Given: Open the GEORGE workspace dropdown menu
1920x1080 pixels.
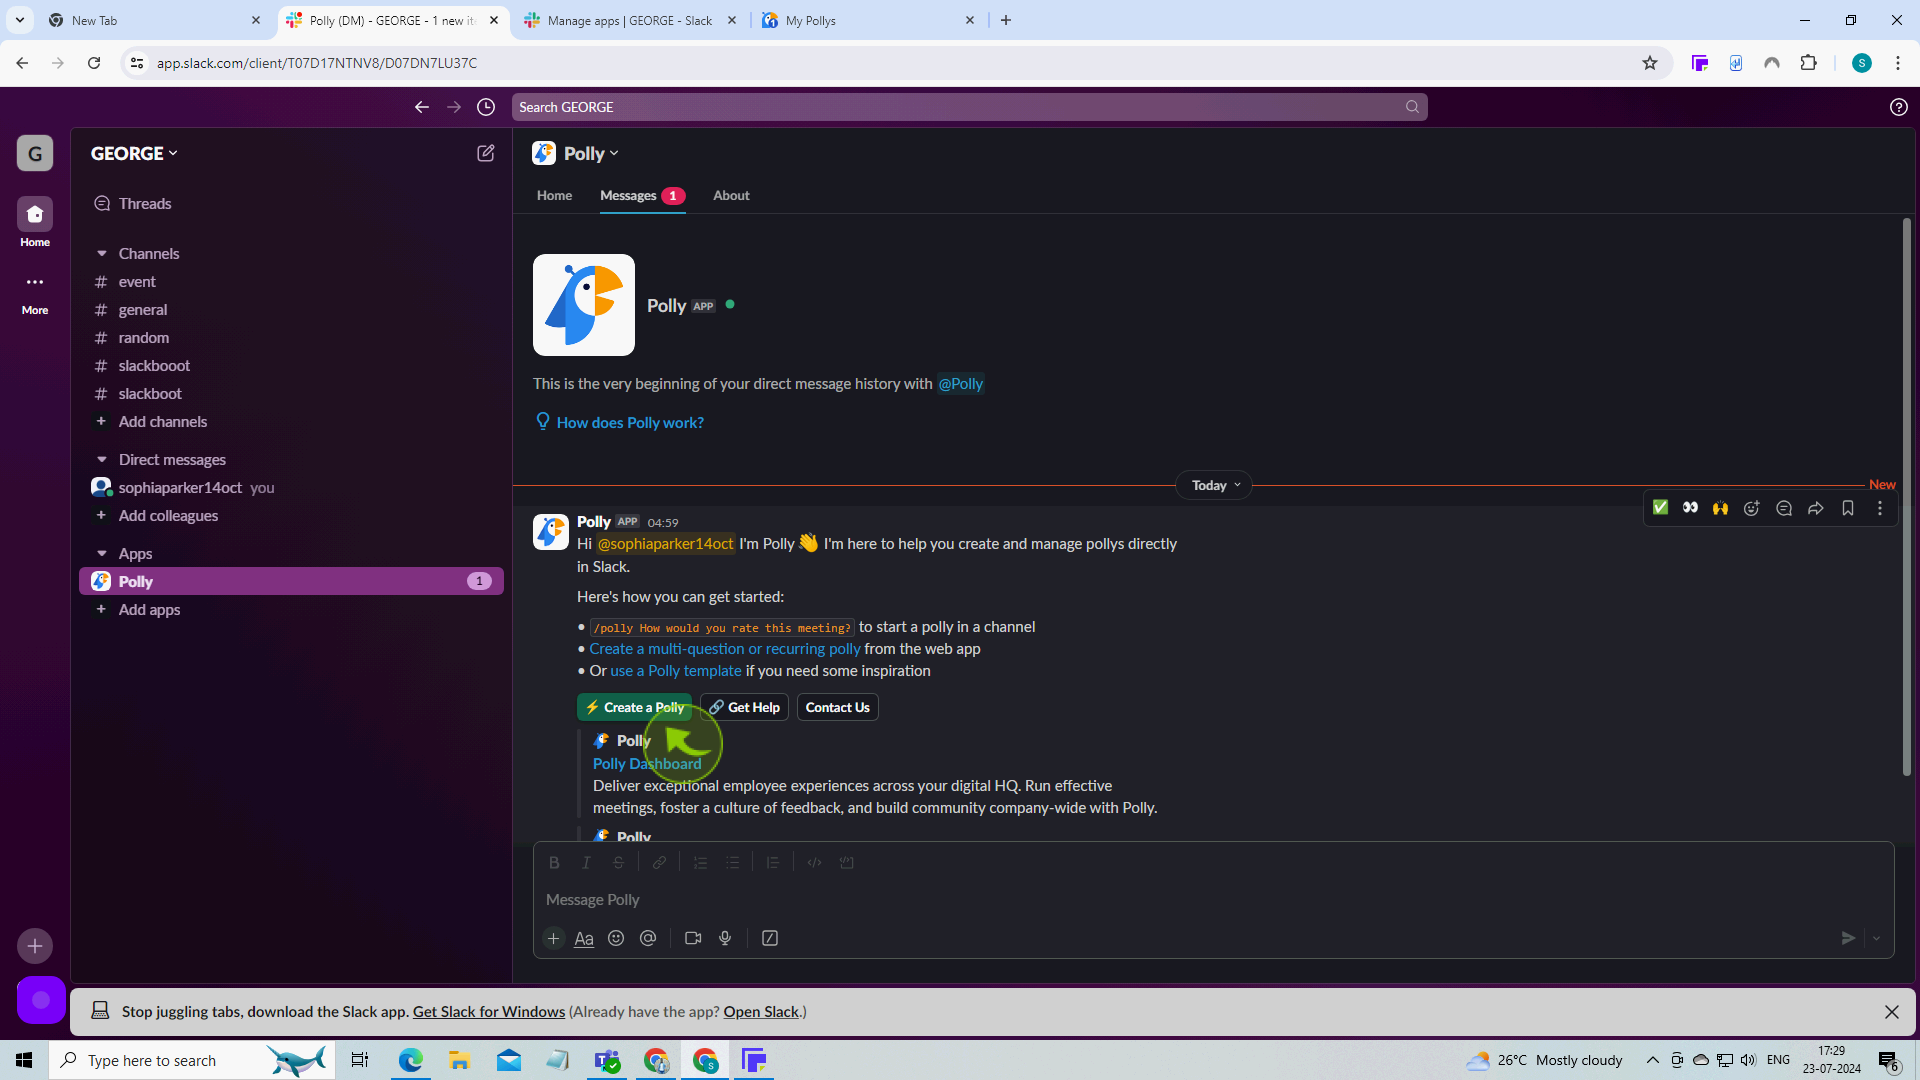Looking at the screenshot, I should click(x=134, y=153).
